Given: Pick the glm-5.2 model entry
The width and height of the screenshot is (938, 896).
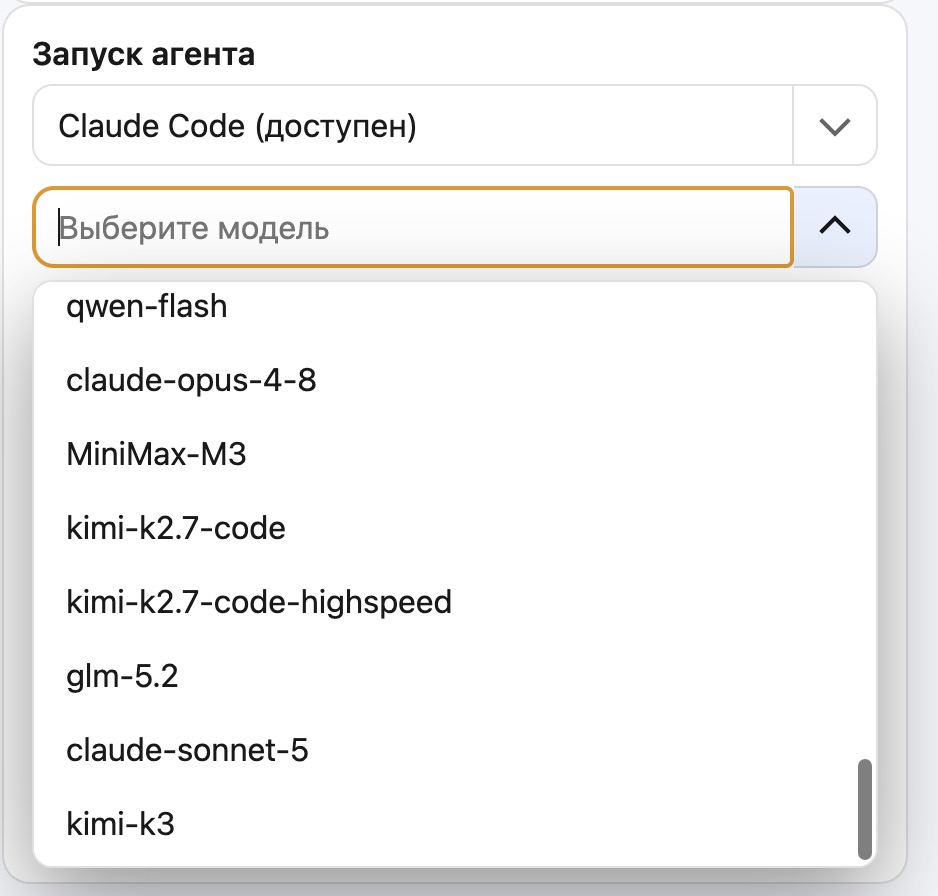Looking at the screenshot, I should (455, 676).
